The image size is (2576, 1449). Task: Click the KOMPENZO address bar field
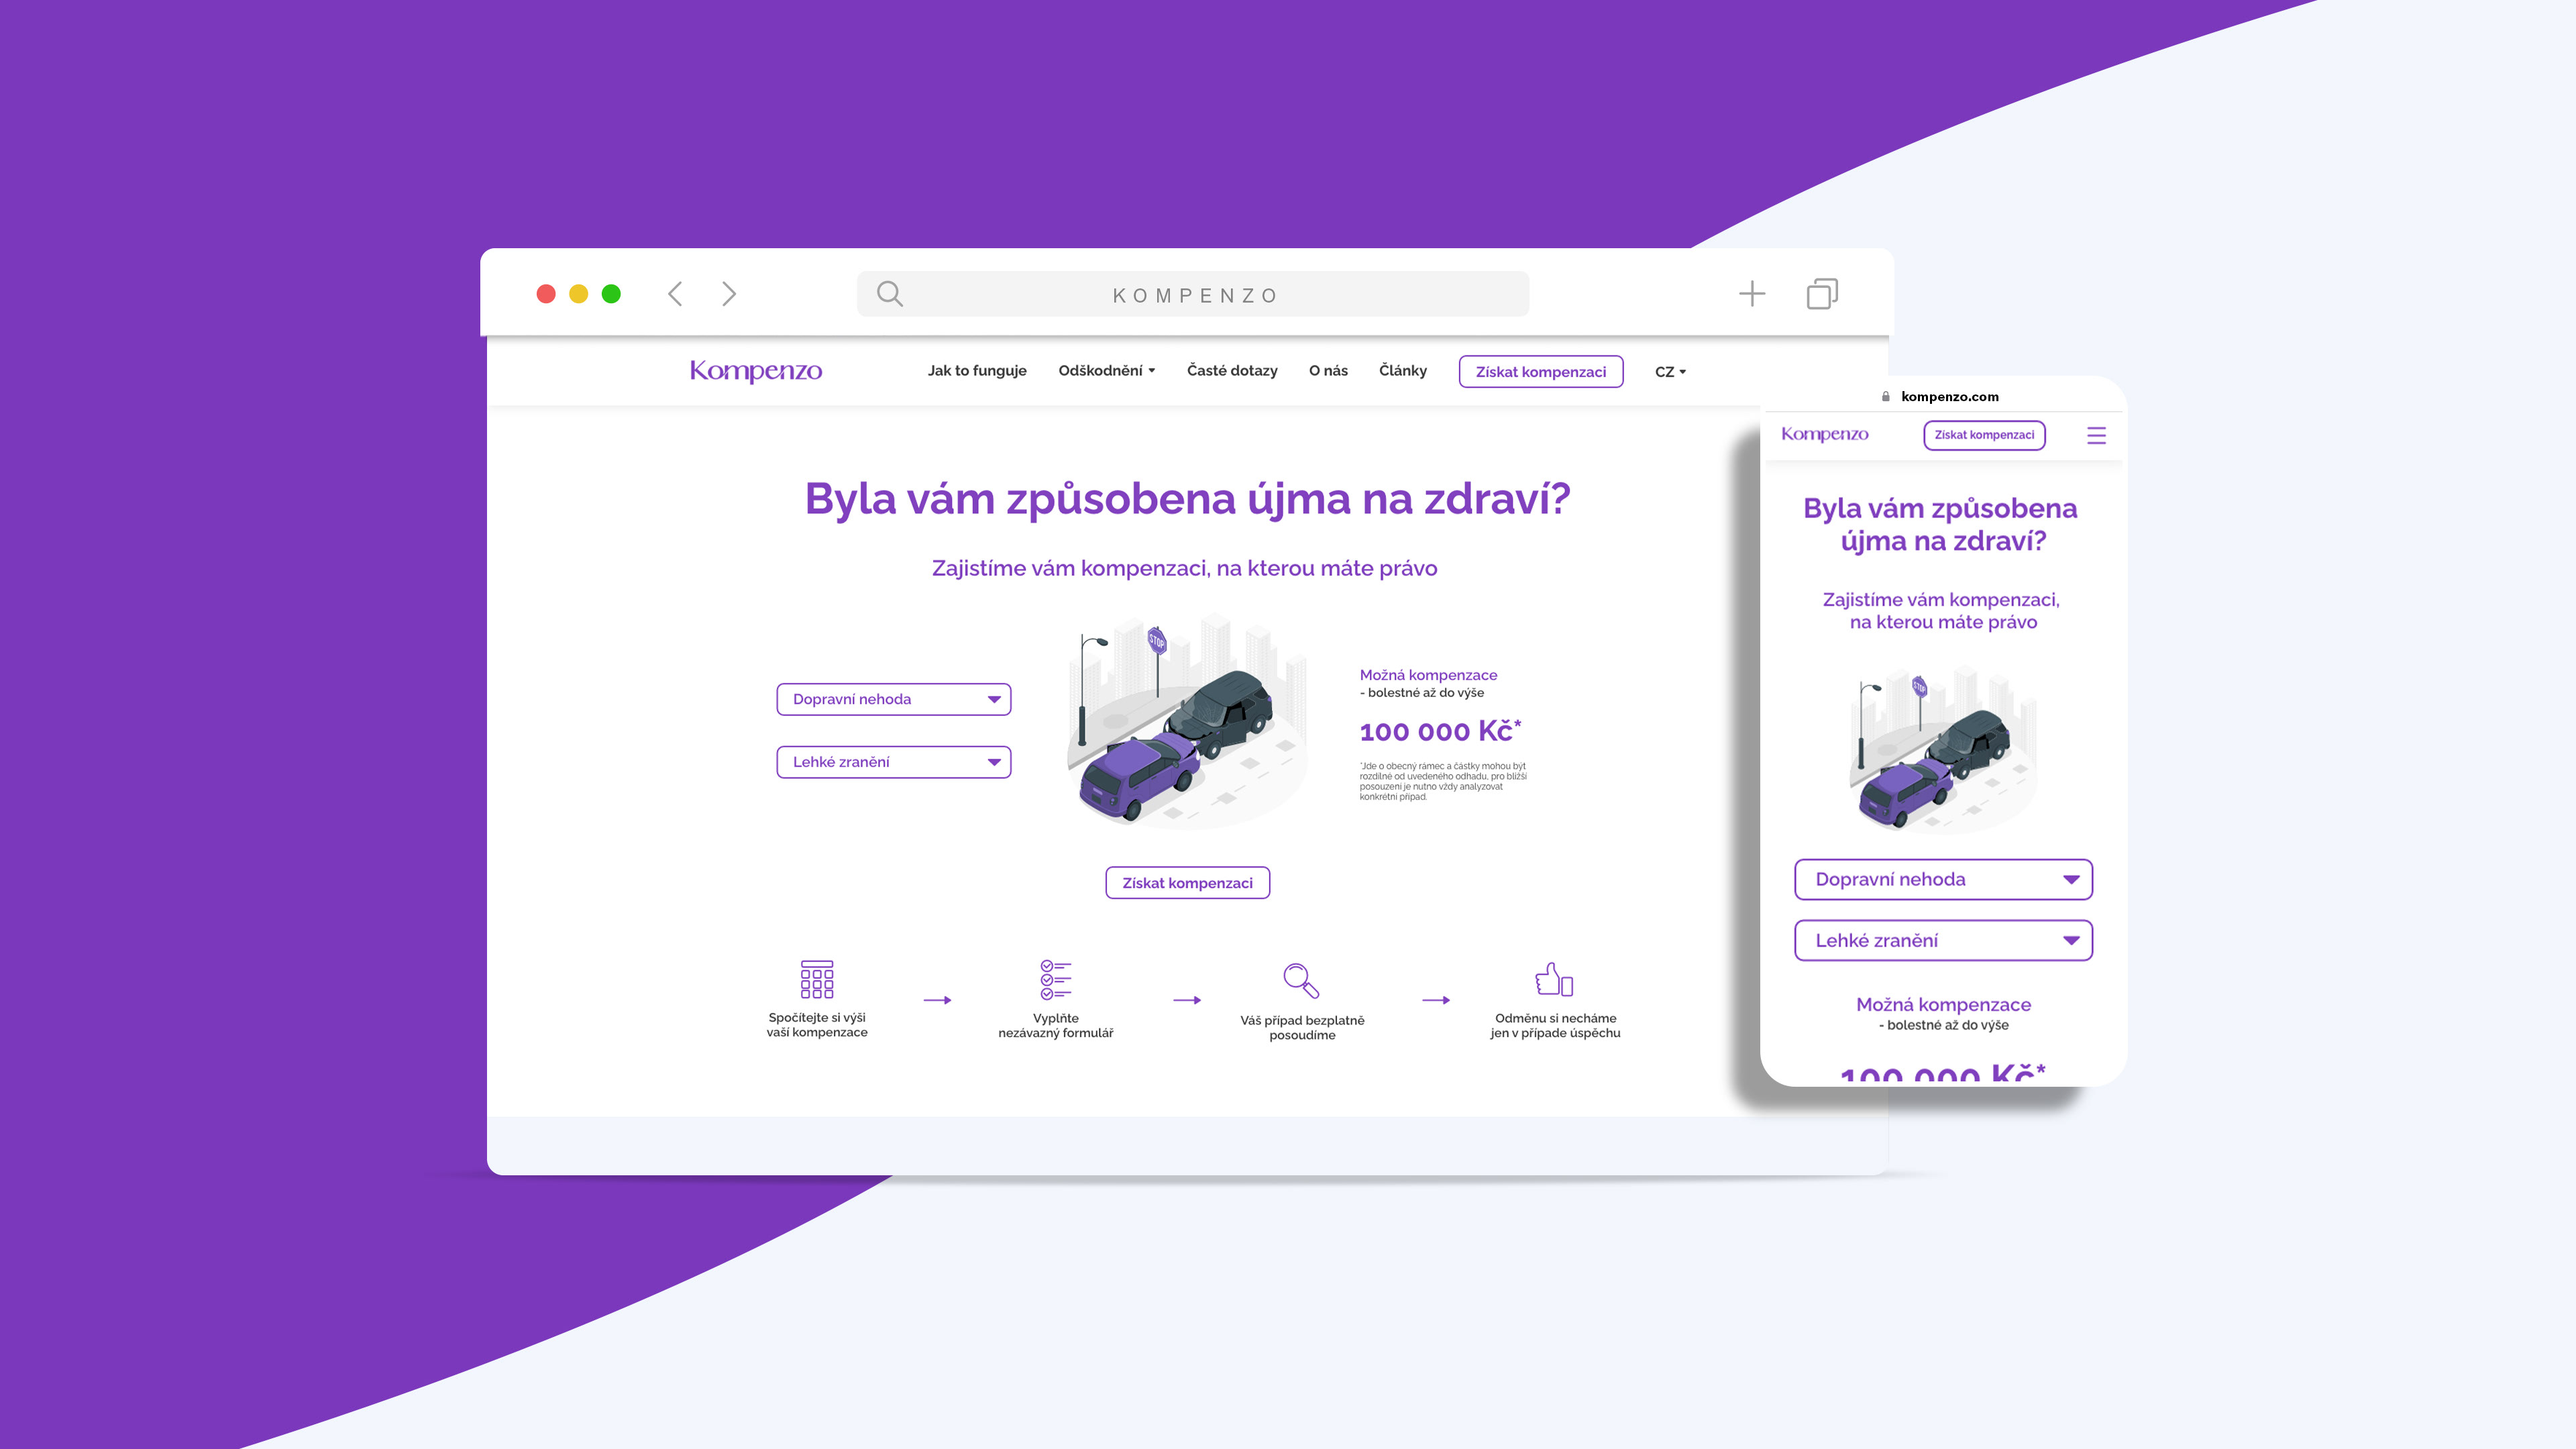[x=1195, y=295]
